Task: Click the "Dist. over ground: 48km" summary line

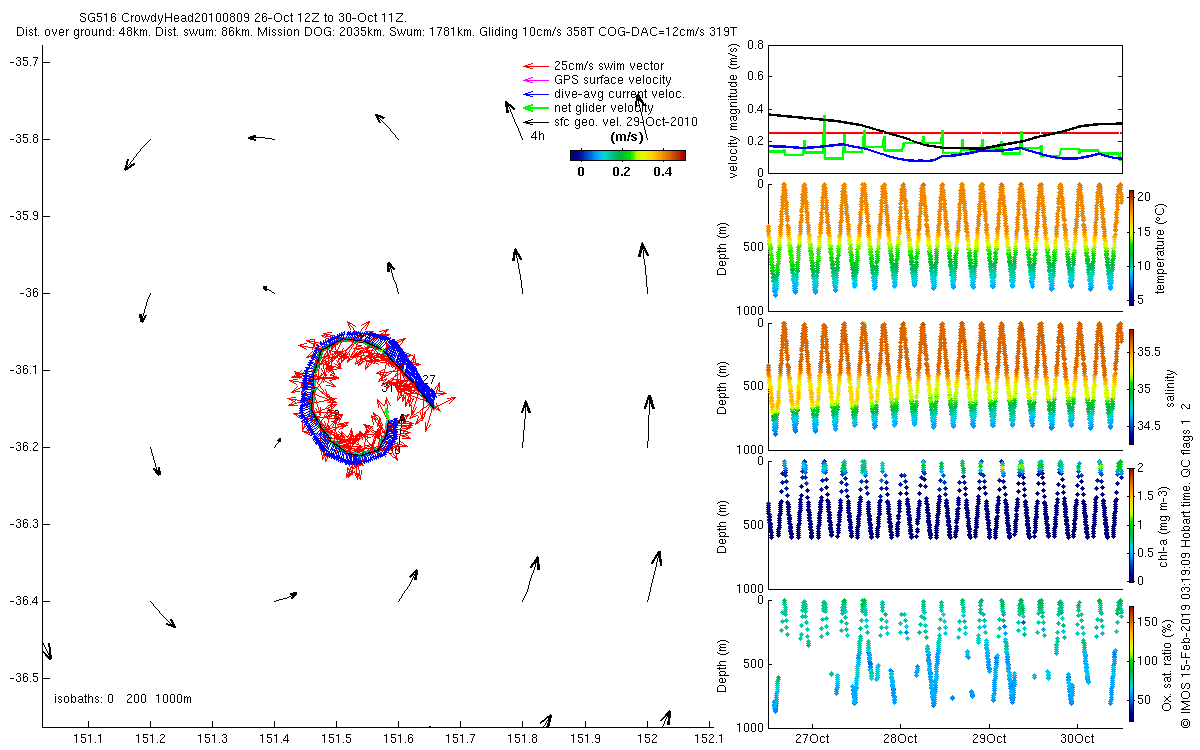Action: tap(376, 32)
